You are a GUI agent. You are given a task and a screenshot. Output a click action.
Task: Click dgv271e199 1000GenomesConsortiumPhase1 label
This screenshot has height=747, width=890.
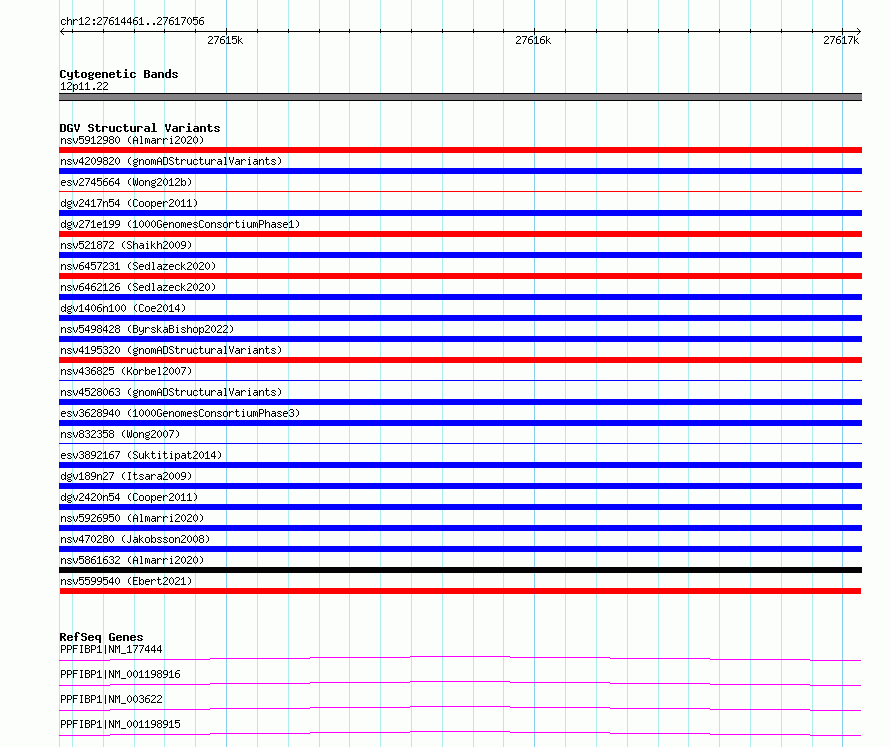click(x=180, y=224)
